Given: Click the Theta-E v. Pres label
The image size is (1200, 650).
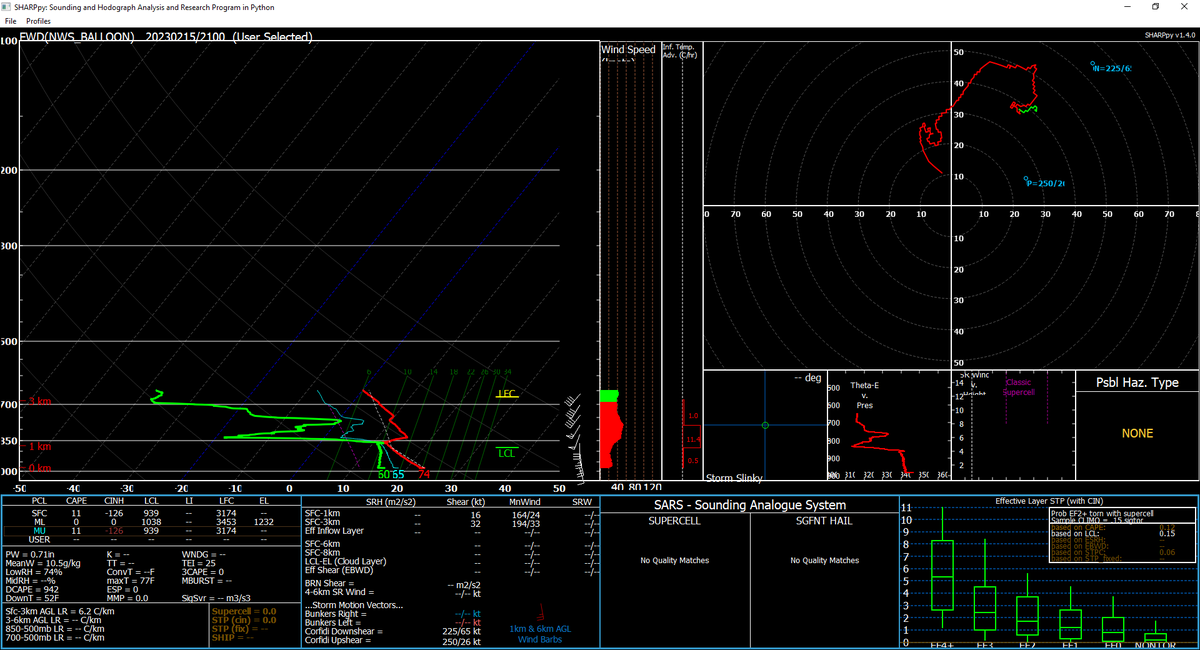Looking at the screenshot, I should (866, 395).
